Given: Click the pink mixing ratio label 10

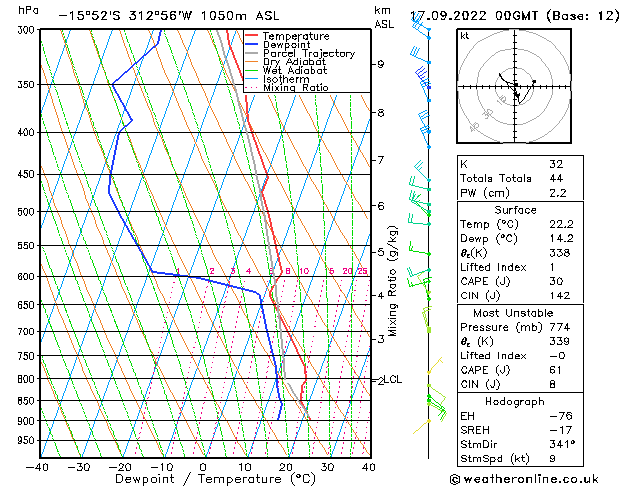Looking at the screenshot, I should pyautogui.click(x=304, y=271).
